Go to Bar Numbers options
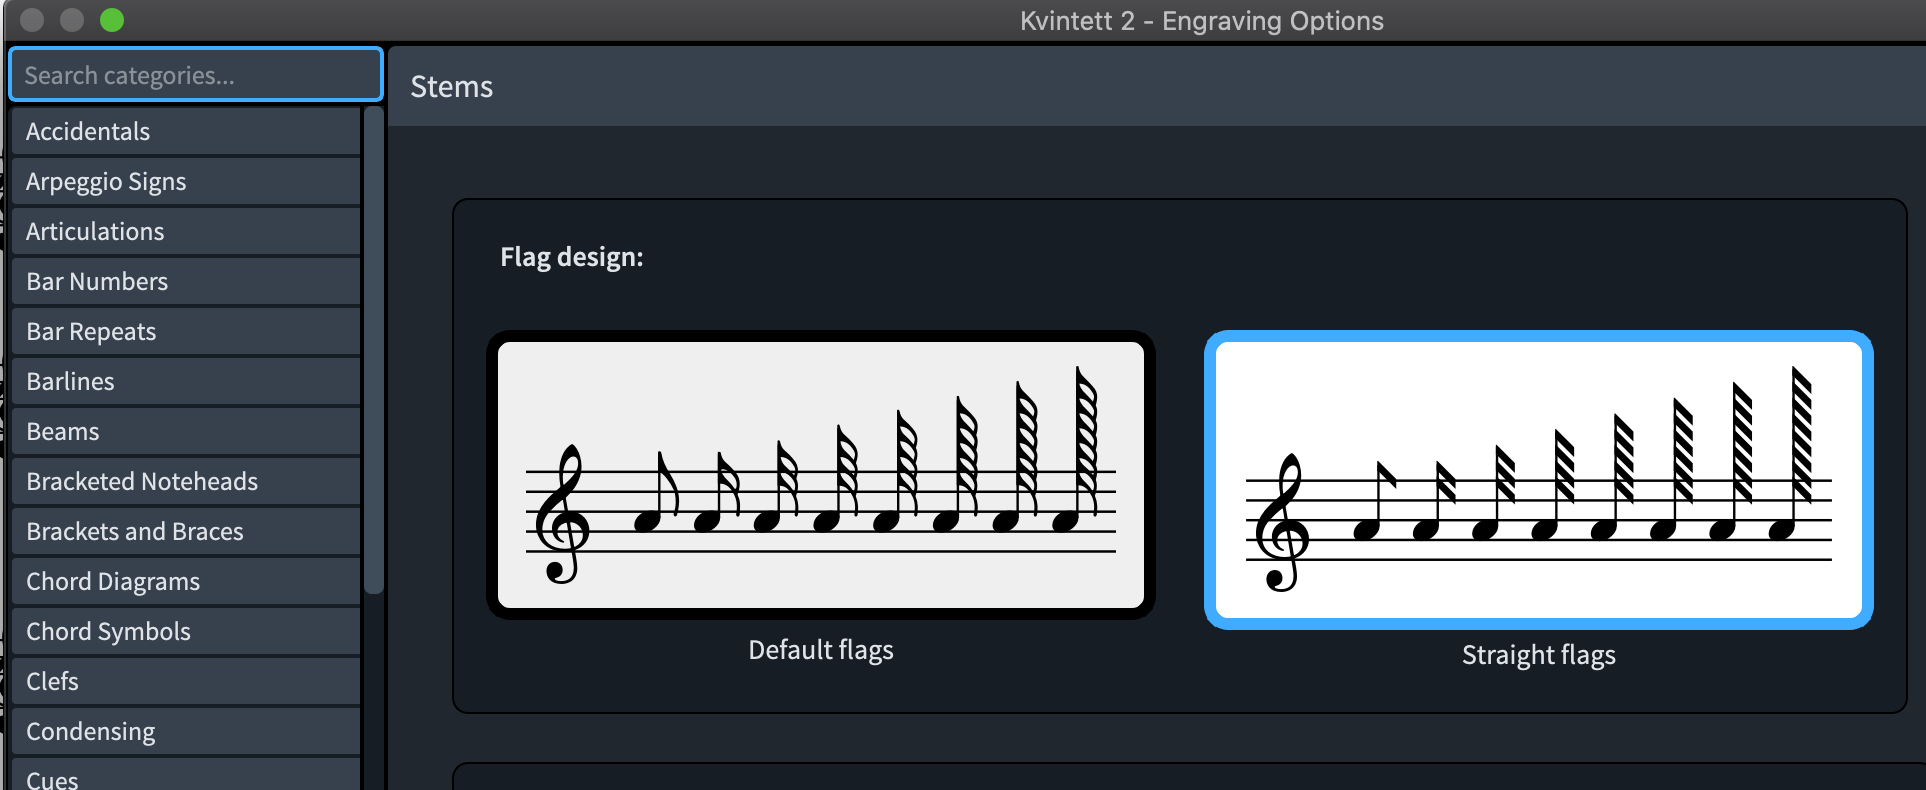The image size is (1926, 790). [186, 281]
